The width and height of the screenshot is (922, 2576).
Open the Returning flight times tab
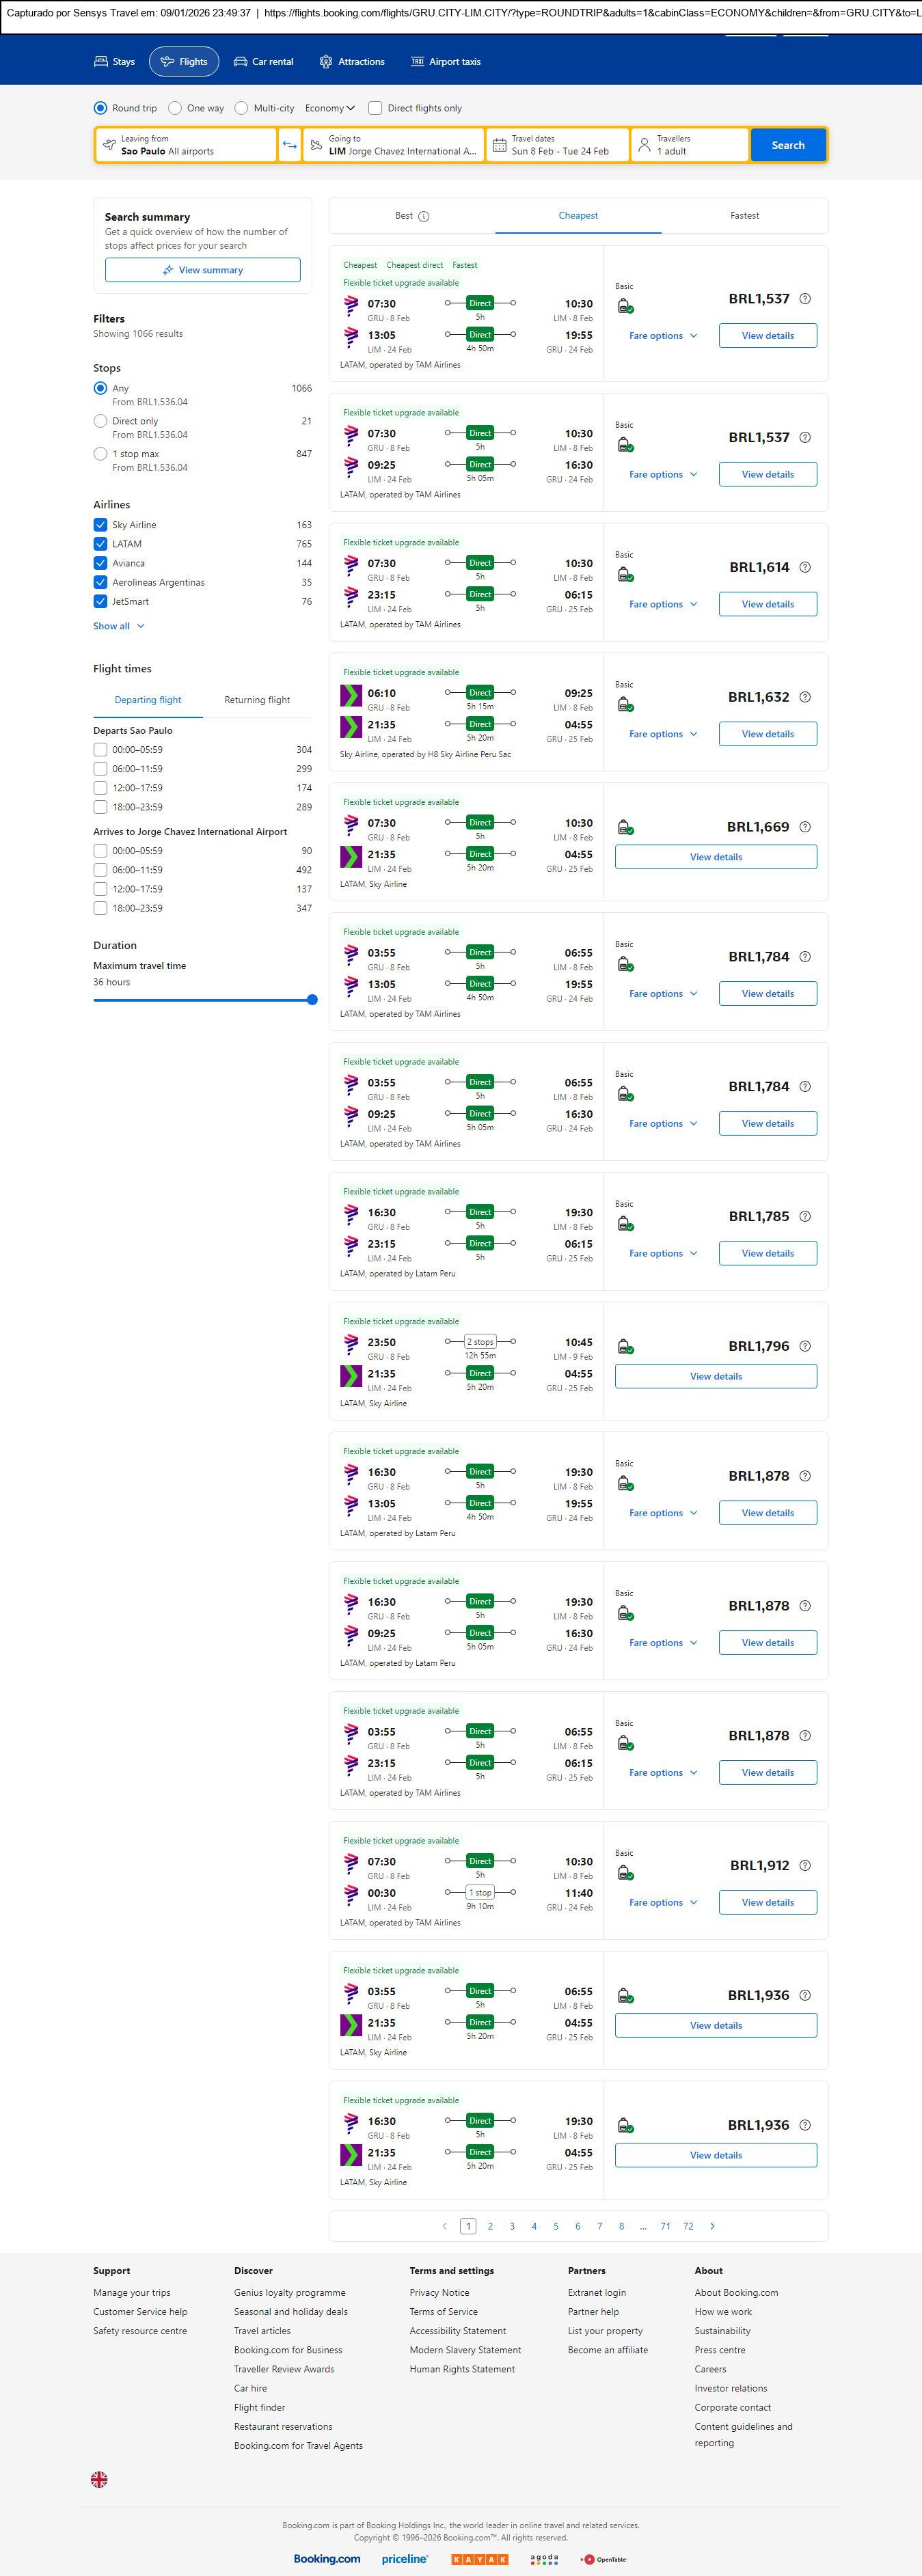tap(257, 700)
